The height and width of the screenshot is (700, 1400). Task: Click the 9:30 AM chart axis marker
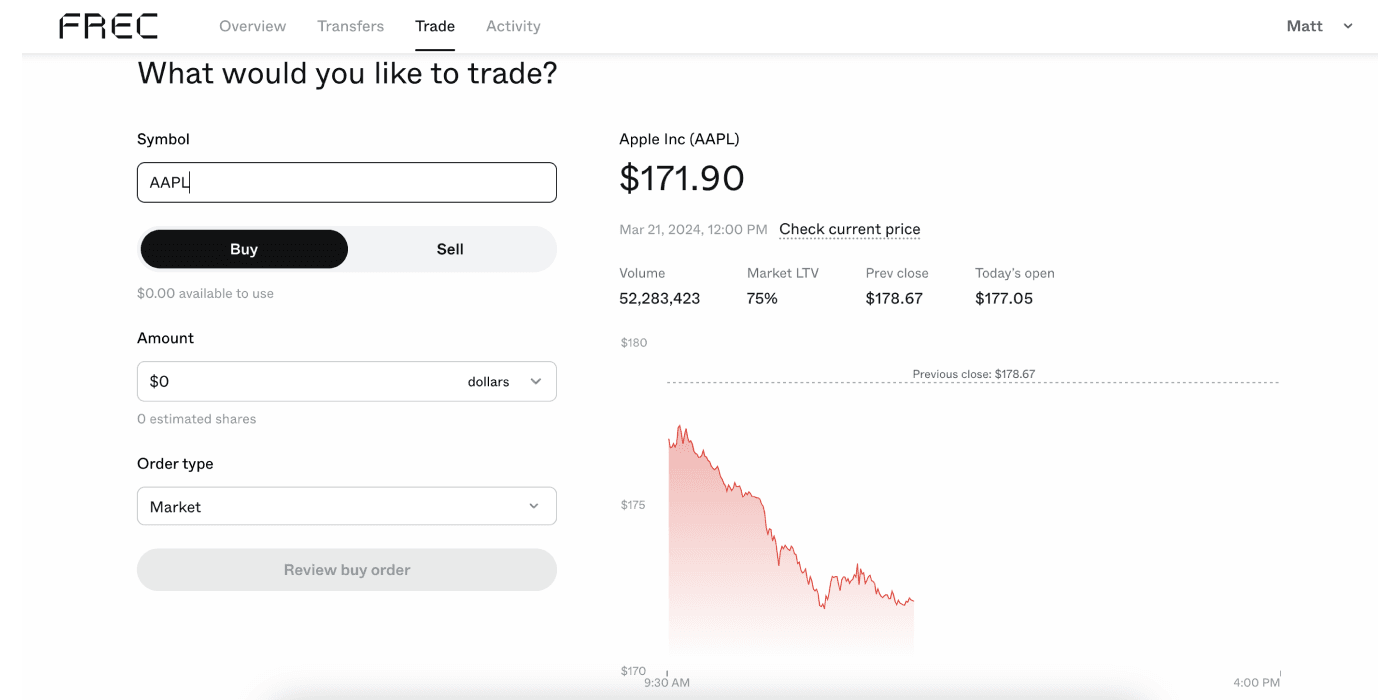667,683
